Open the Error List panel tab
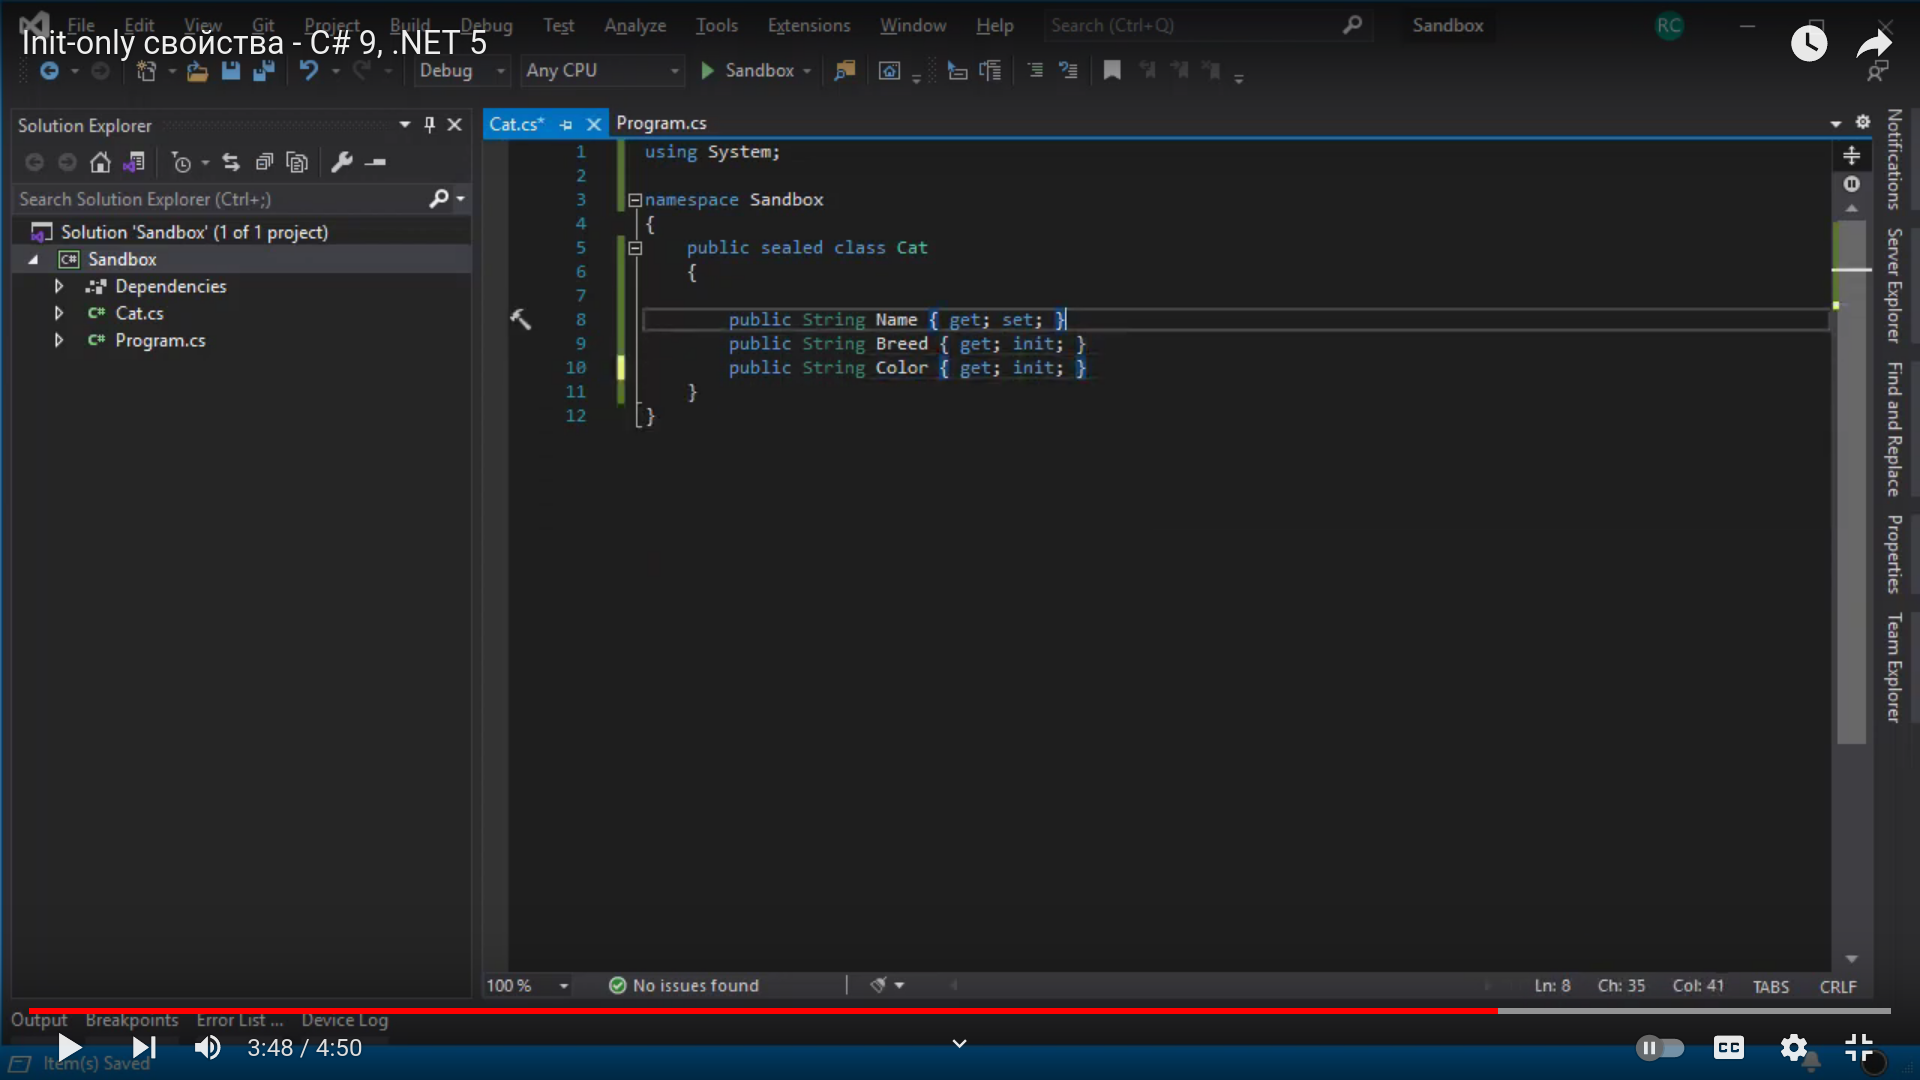Screen dimensions: 1920x1080 click(x=239, y=1020)
